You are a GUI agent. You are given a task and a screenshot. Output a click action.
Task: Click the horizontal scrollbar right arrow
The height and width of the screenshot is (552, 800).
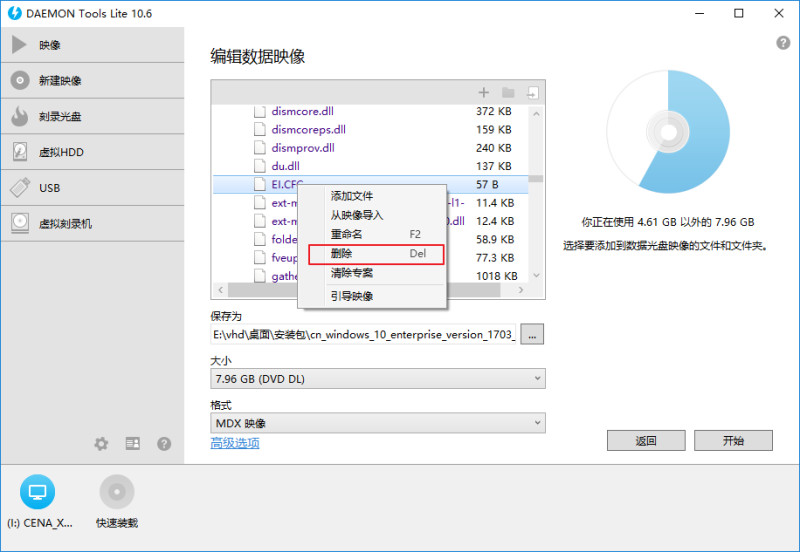click(x=520, y=290)
